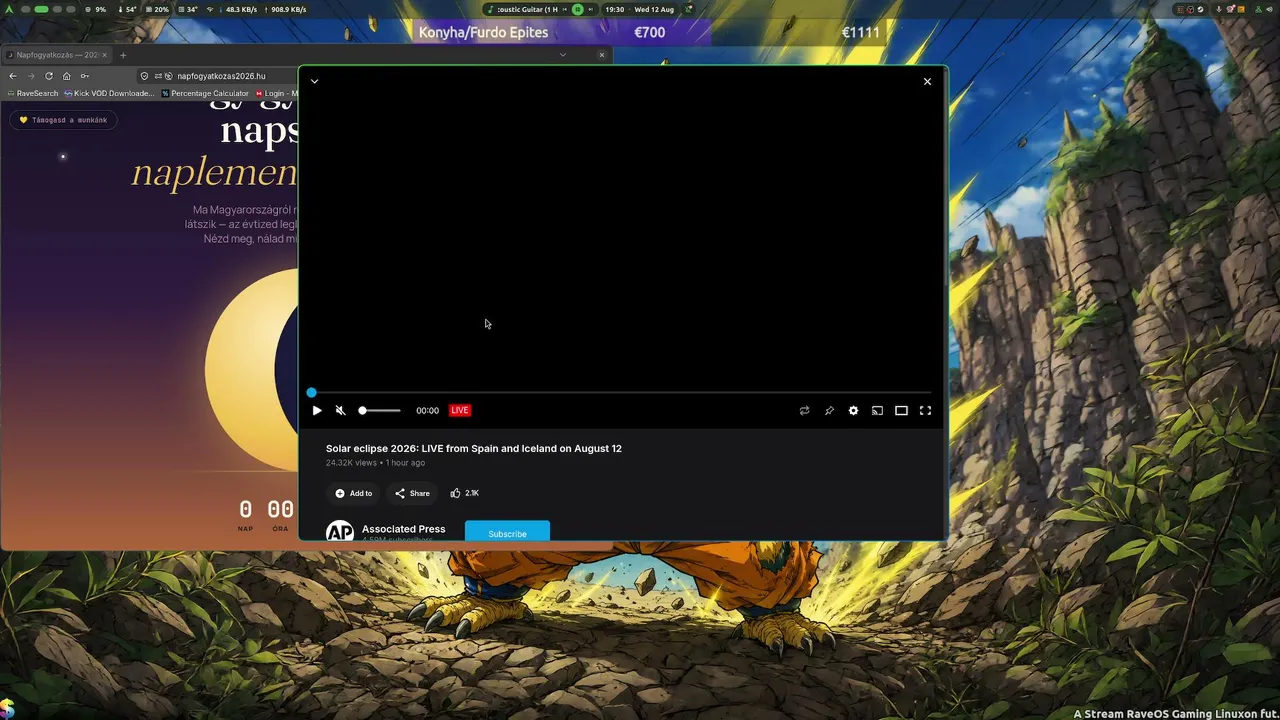Go forward in the browser
Image resolution: width=1280 pixels, height=720 pixels.
pyautogui.click(x=31, y=76)
